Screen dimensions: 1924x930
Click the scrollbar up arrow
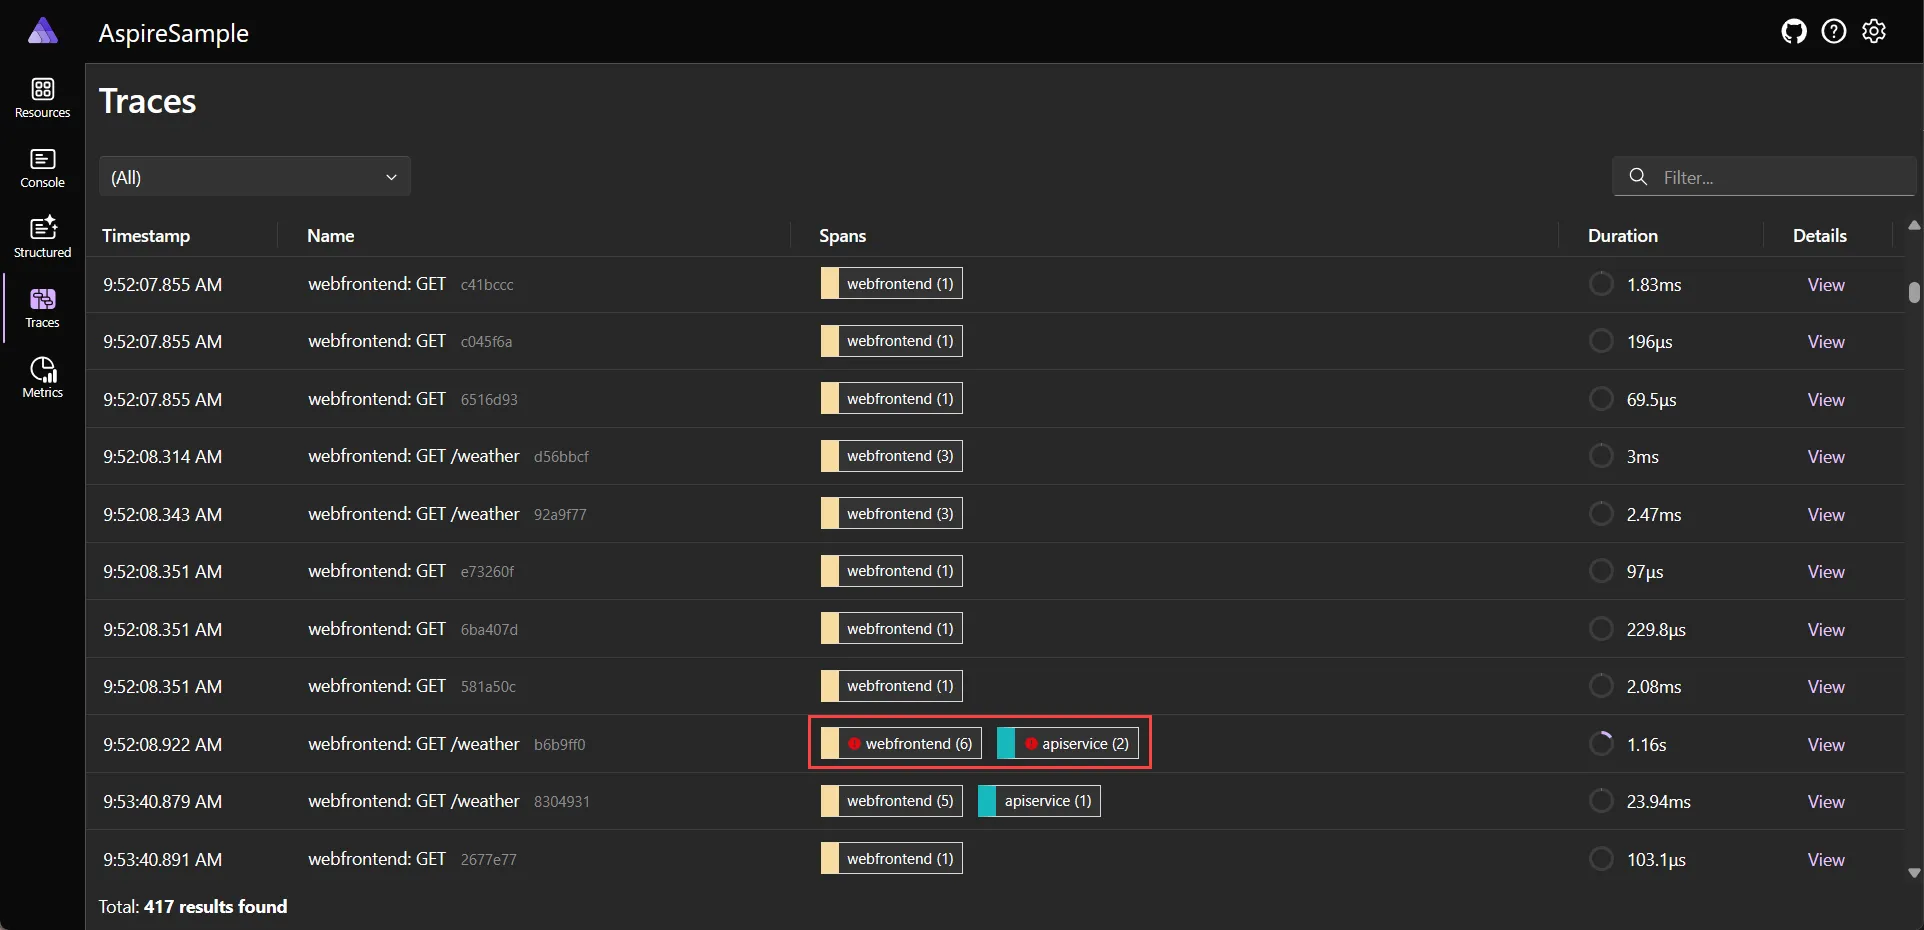coord(1912,224)
